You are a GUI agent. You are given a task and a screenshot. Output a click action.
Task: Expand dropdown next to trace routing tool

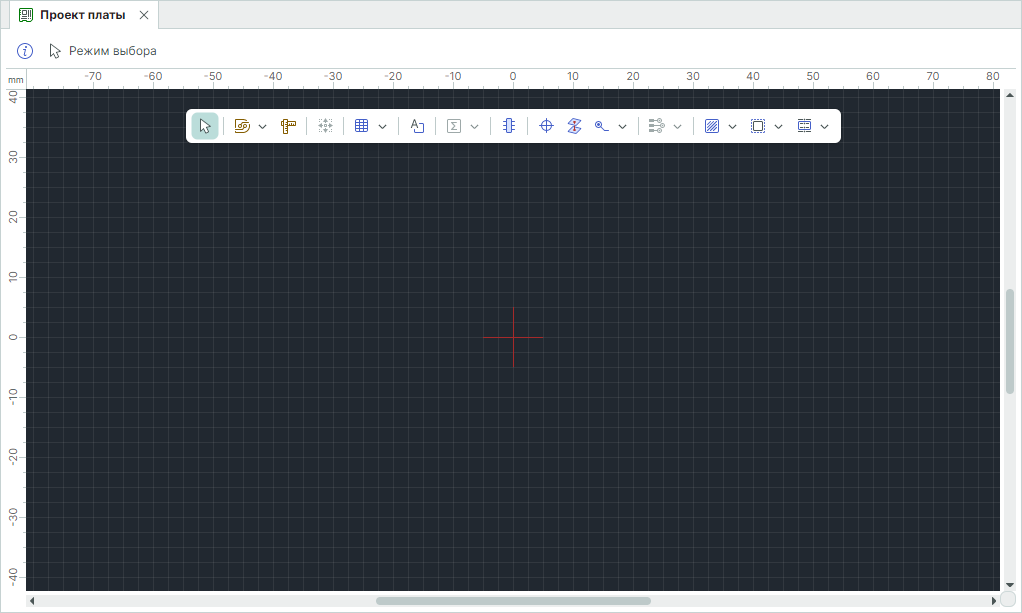pyautogui.click(x=263, y=127)
